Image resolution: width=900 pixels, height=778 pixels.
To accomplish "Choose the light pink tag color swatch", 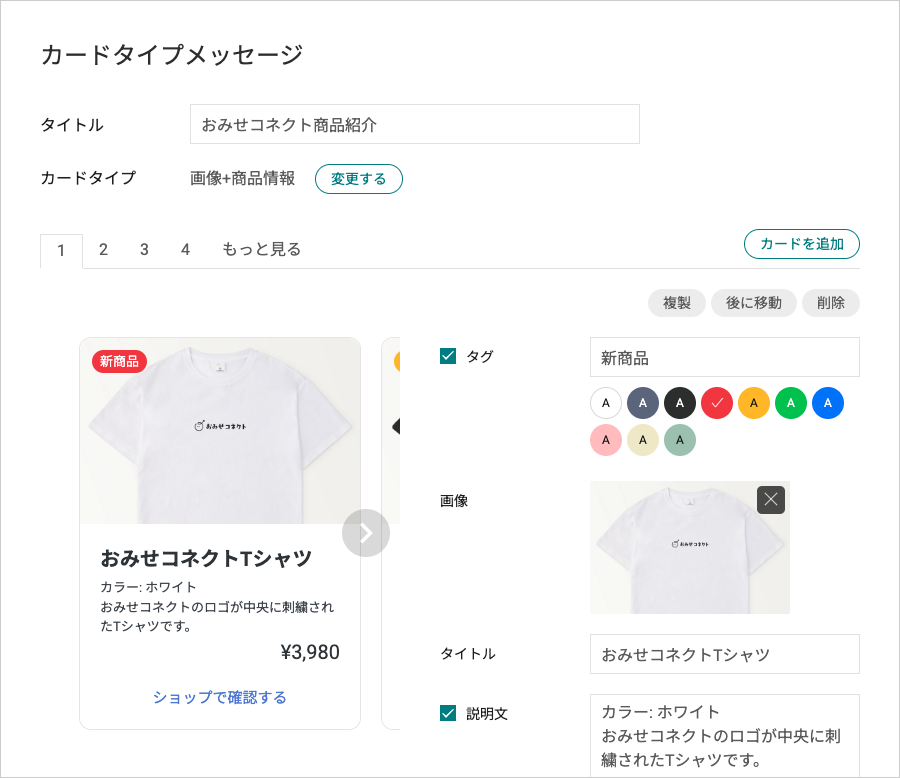I will [x=606, y=440].
